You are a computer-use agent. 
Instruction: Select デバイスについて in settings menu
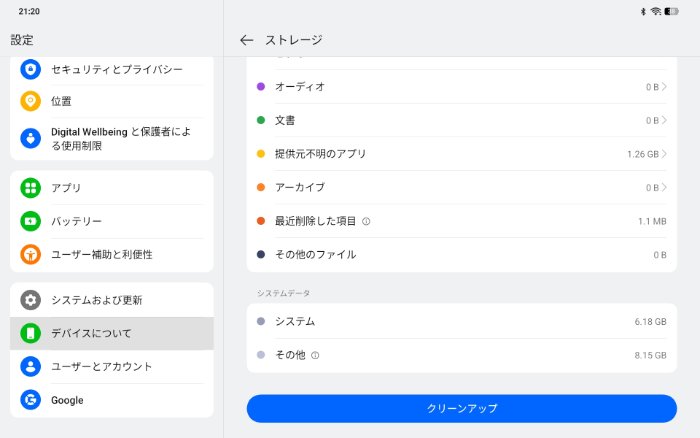click(x=111, y=333)
